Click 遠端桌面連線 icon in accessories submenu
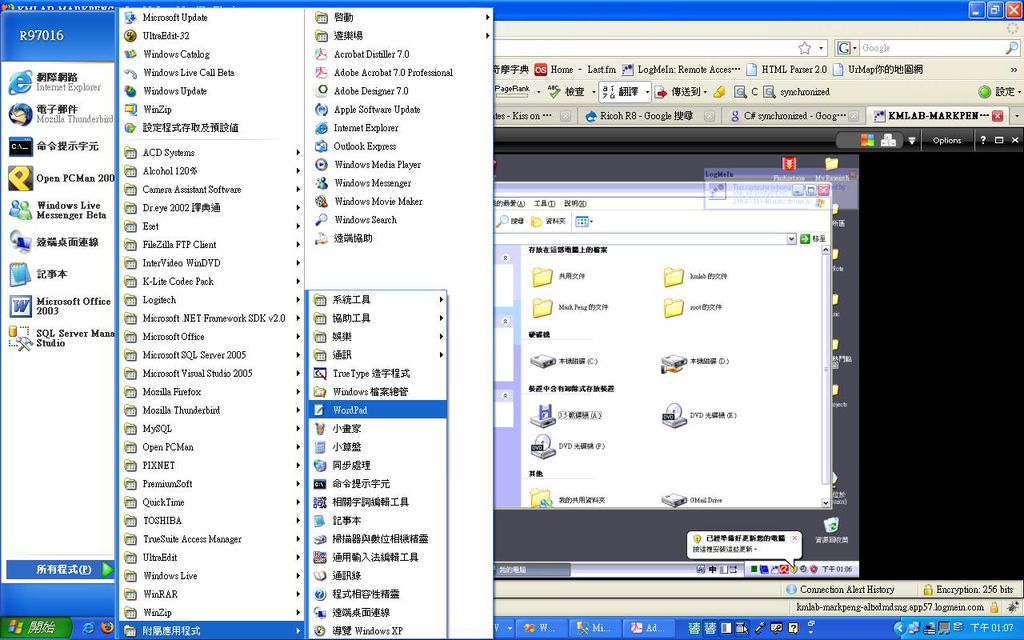The width and height of the screenshot is (1024, 640). click(320, 613)
